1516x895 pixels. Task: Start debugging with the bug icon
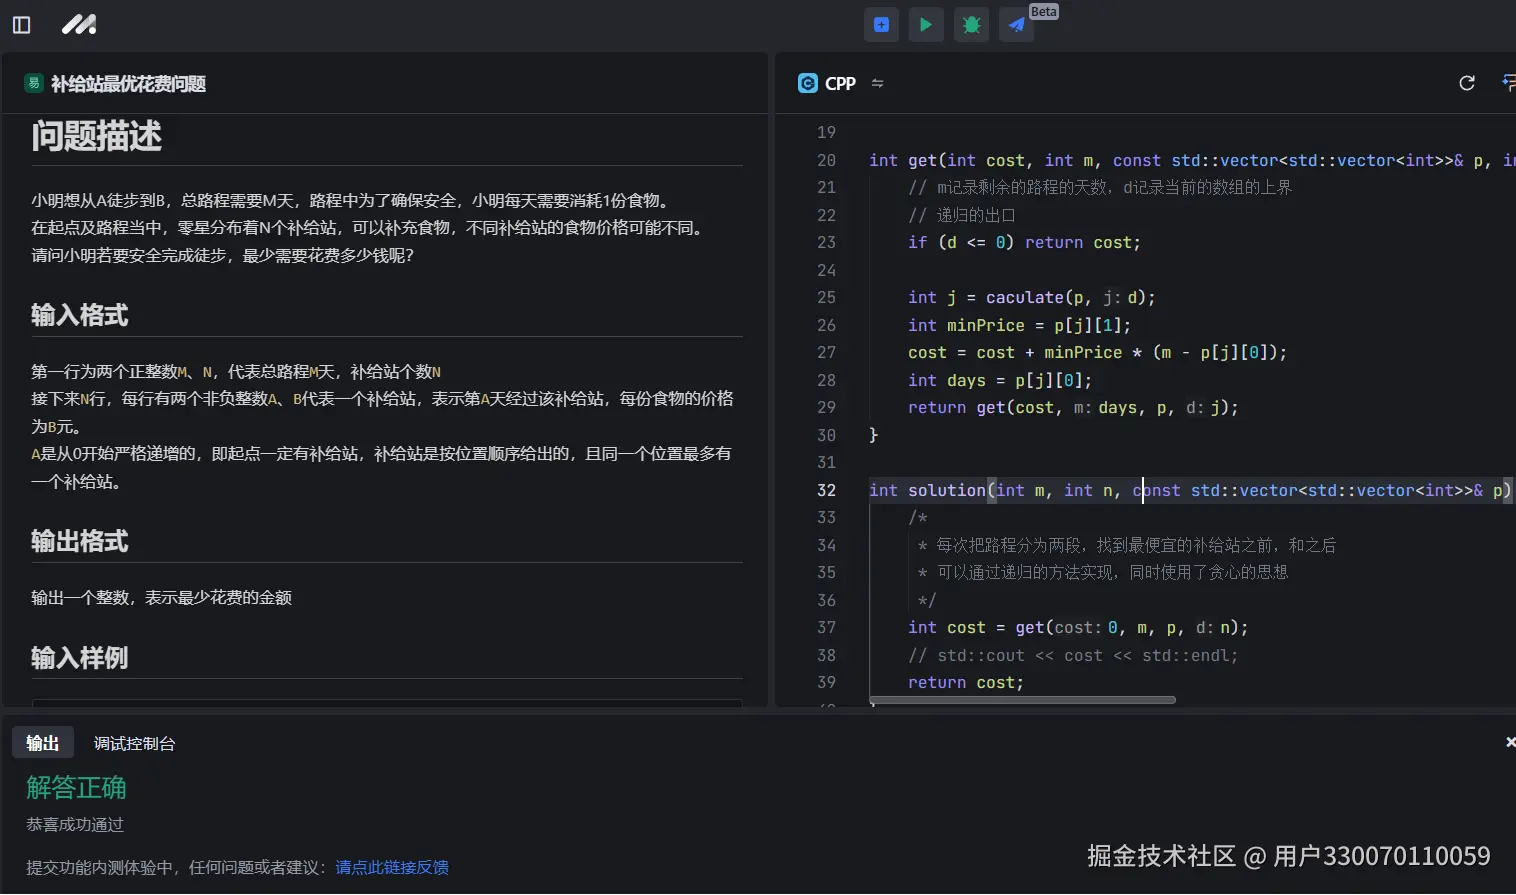click(x=970, y=24)
